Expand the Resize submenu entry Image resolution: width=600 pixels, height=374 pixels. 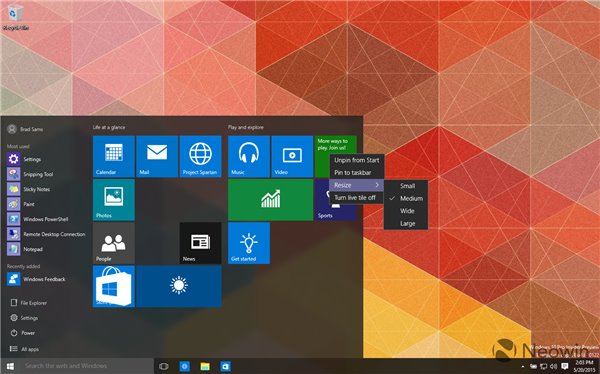click(x=356, y=185)
